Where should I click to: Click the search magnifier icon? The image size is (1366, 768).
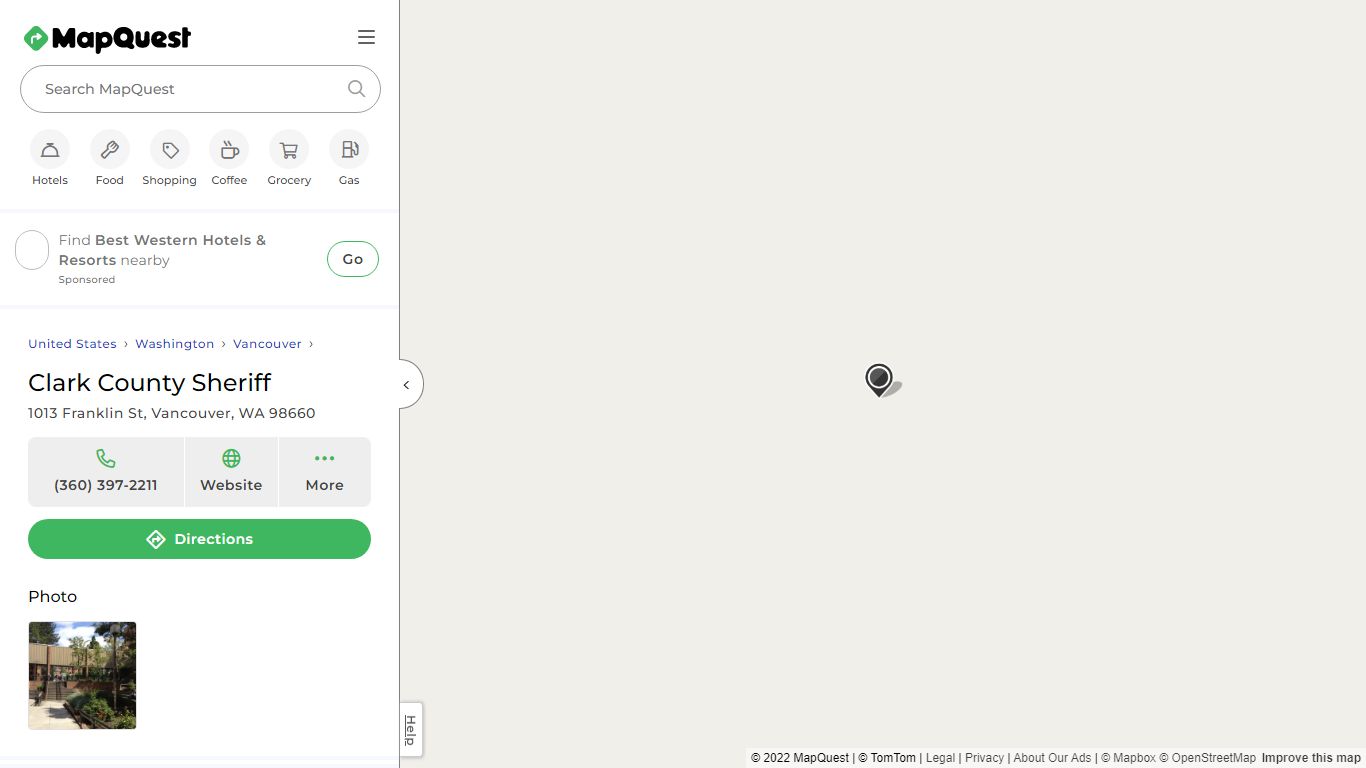pyautogui.click(x=356, y=88)
